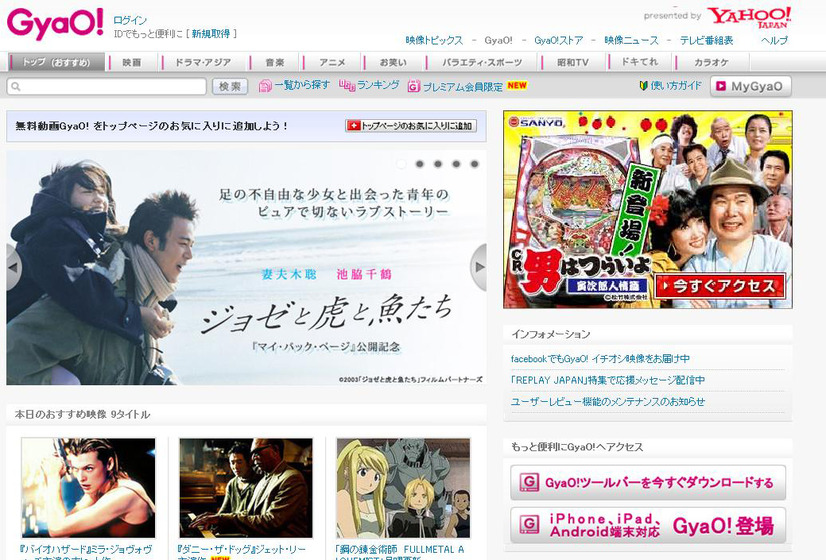Viewport: 826px width, 560px height.
Task: Open the 使い方ガイド link text
Action: click(x=676, y=85)
